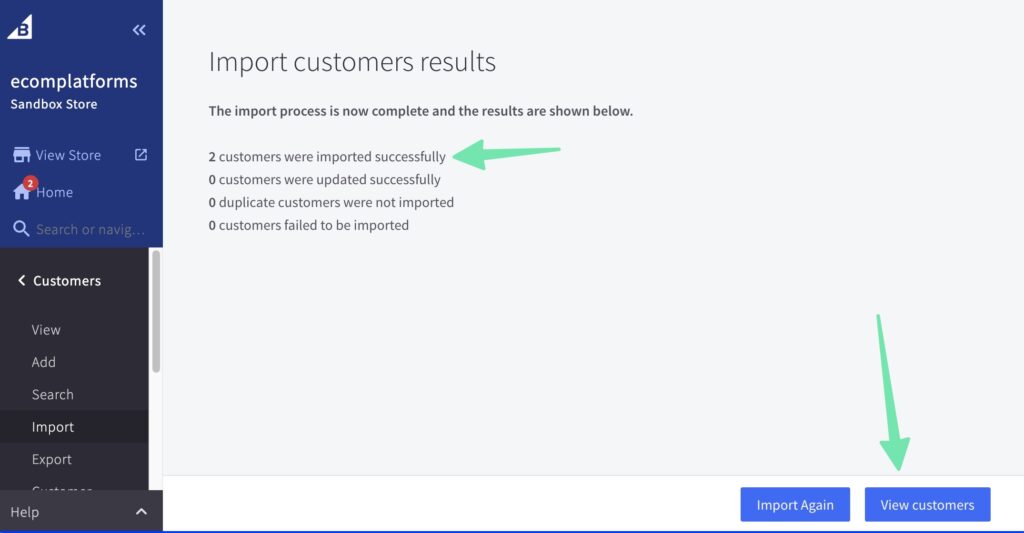Click in Search or navigate field
The image size is (1024, 533).
click(x=90, y=229)
